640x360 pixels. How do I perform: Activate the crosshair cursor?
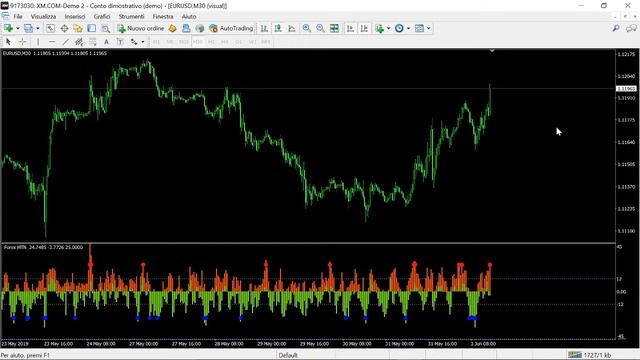tap(22, 42)
